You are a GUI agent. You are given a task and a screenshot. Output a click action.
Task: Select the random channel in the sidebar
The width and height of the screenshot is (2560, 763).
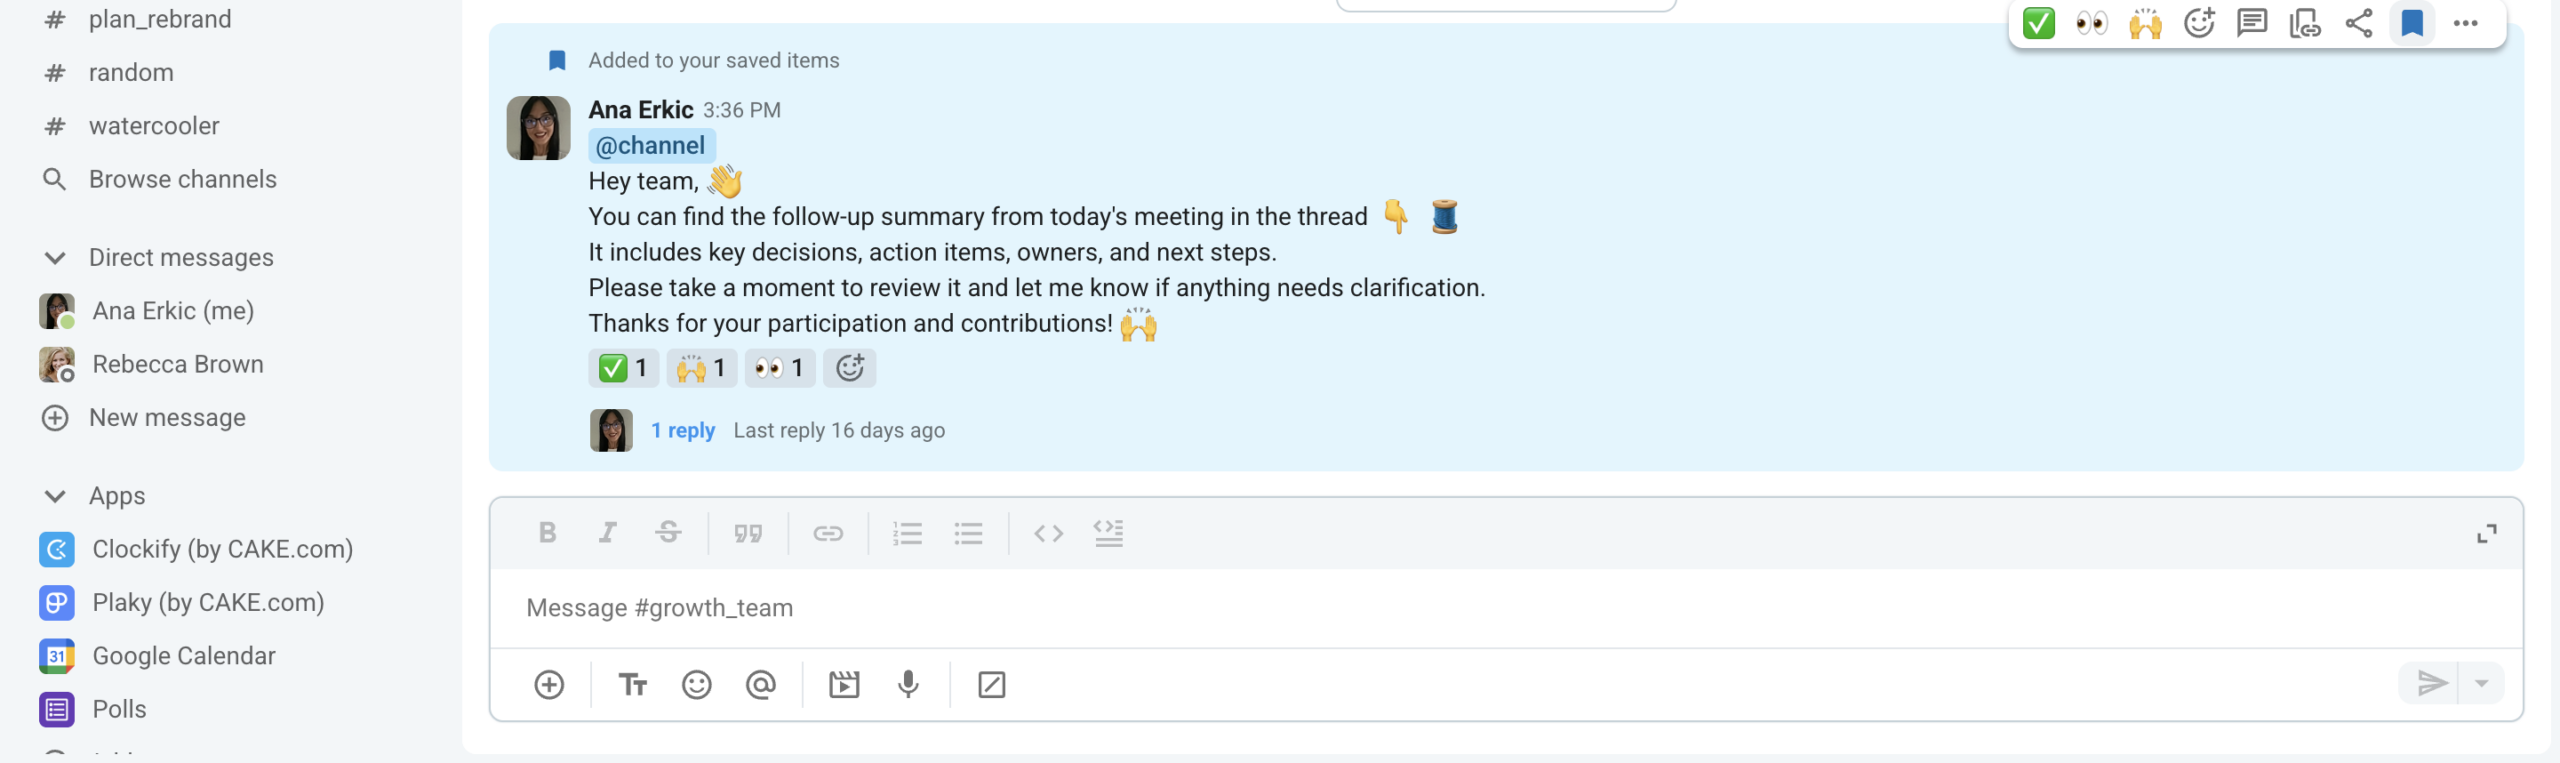[131, 71]
